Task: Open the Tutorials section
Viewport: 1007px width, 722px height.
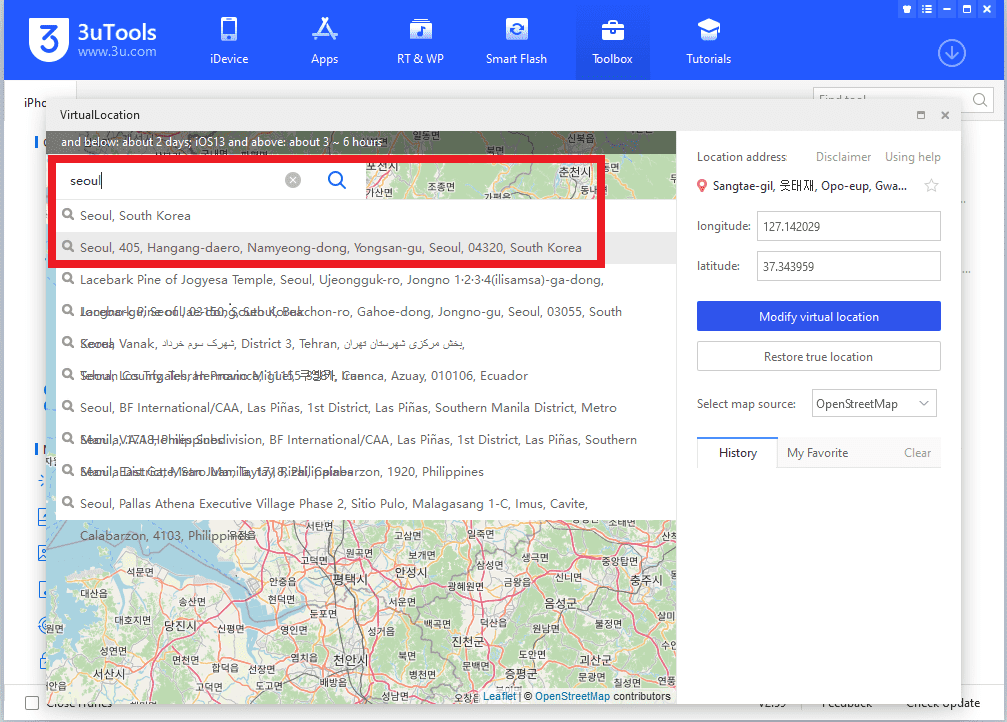Action: tap(708, 41)
